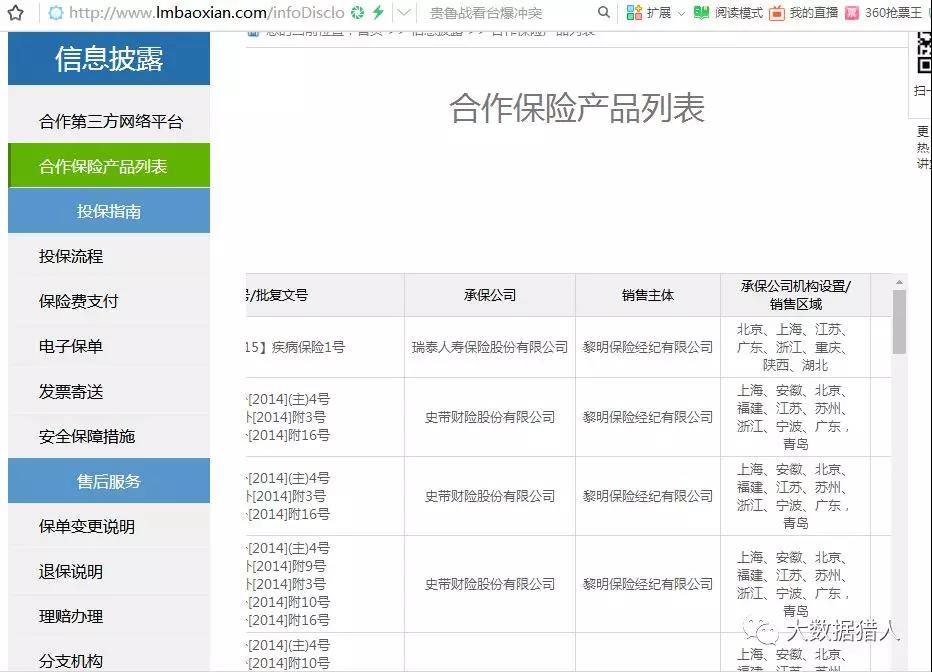Viewport: 932px width, 672px height.
Task: Enable 阅读模式 reading mode
Action: 728,12
